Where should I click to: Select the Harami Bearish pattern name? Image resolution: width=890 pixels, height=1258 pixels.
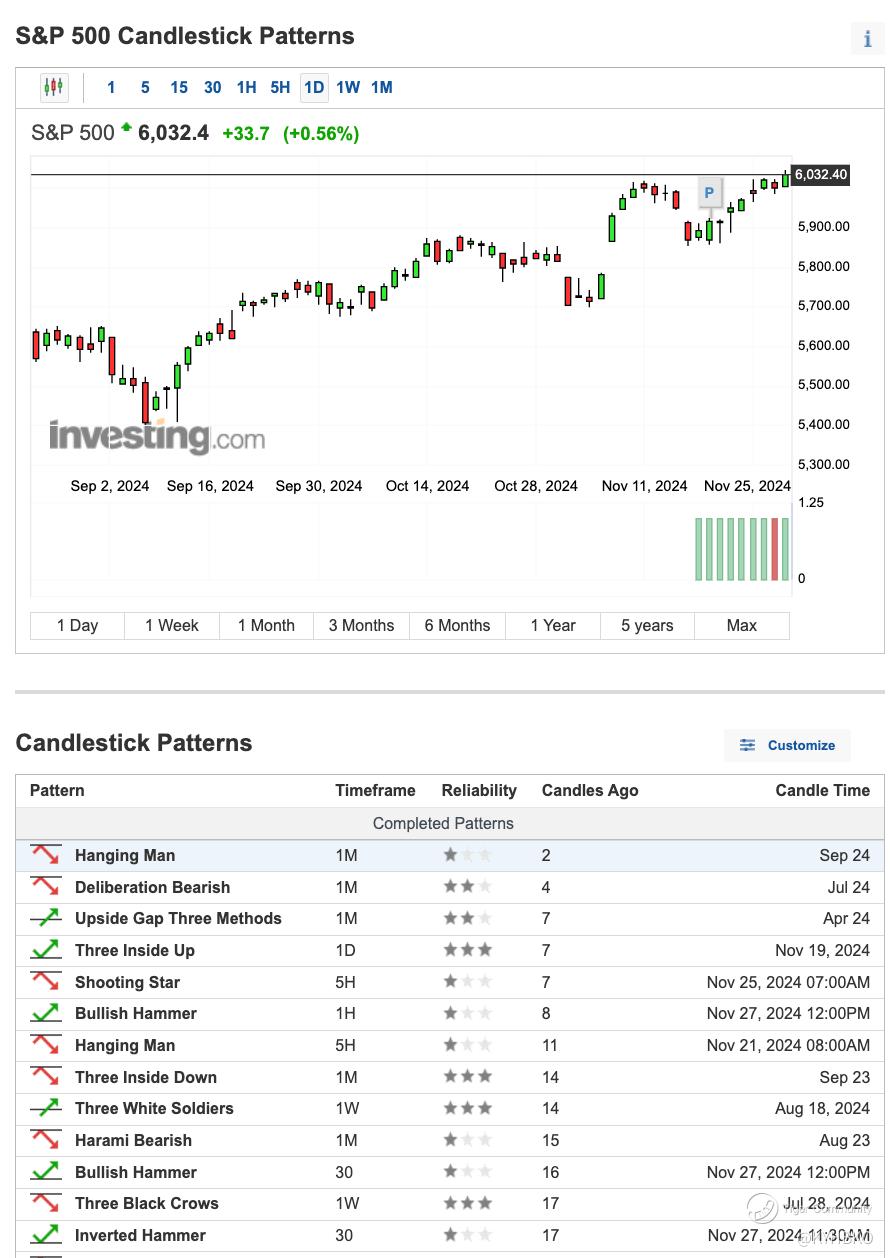(x=133, y=1140)
